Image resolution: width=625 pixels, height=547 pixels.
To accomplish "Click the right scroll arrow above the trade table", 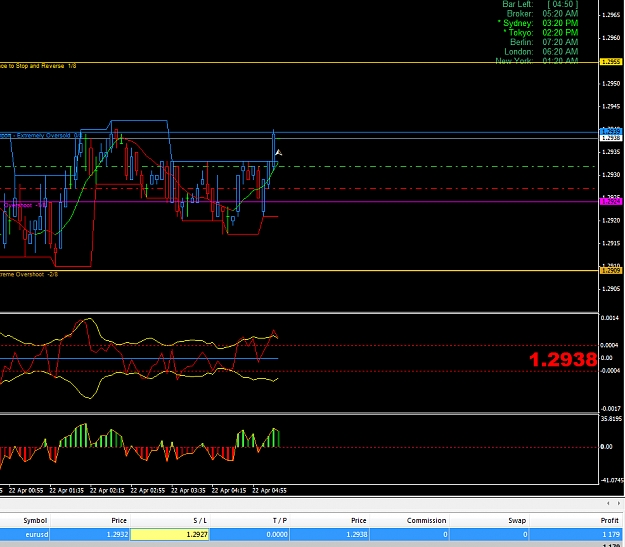I will click(618, 503).
